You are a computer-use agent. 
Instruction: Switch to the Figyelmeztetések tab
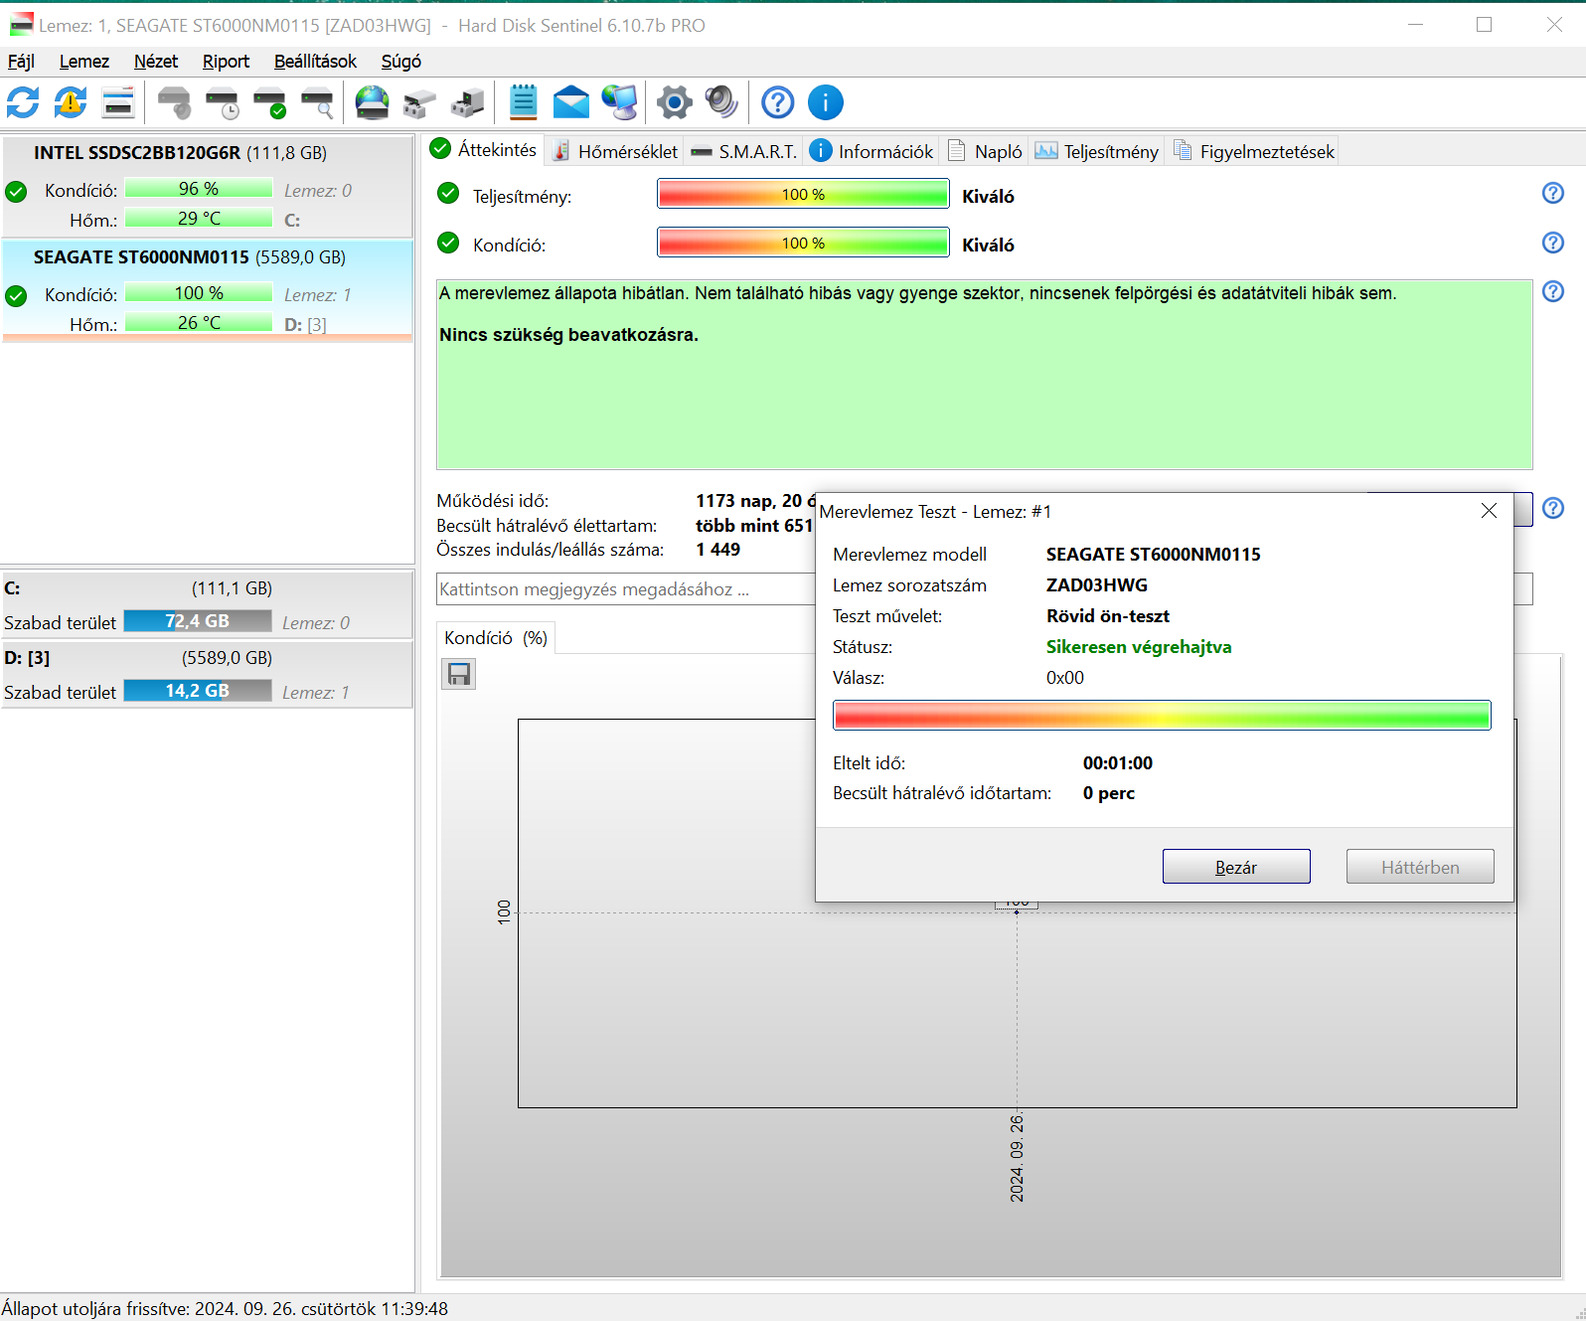[1253, 151]
